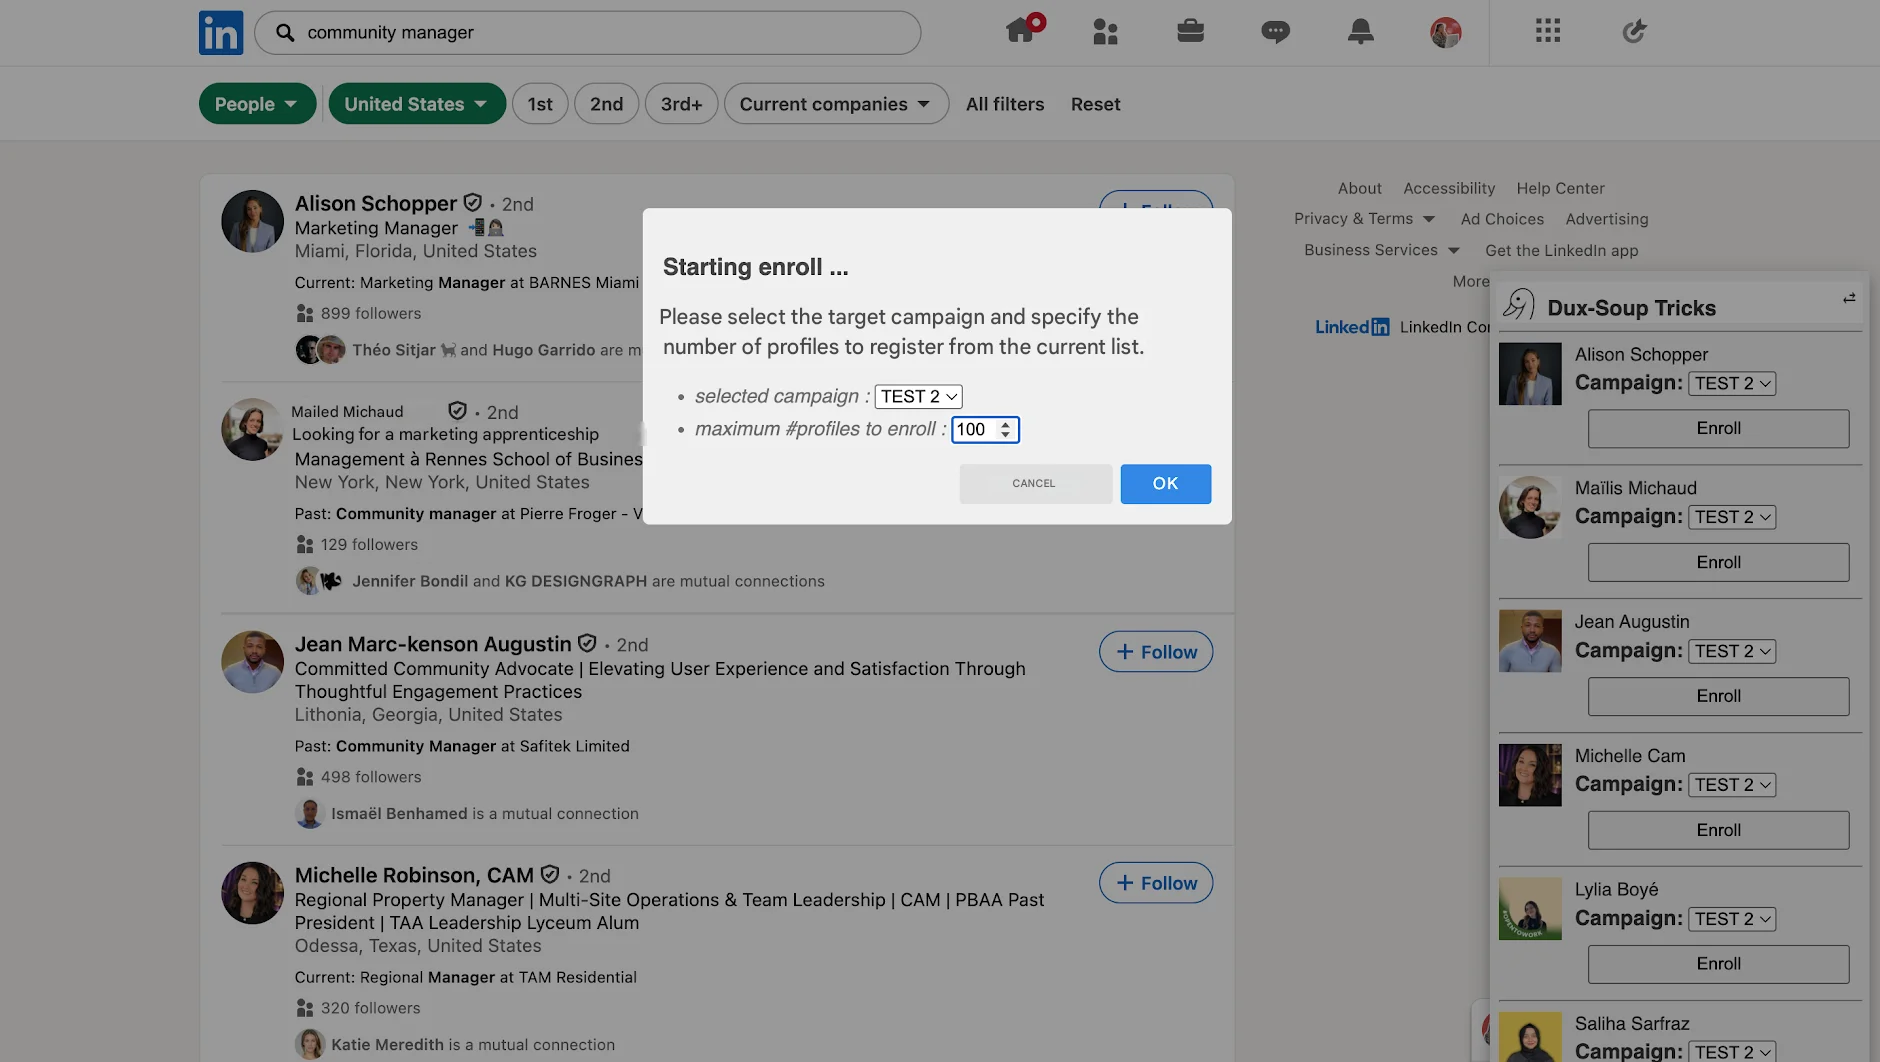
Task: Open profile avatar menu
Action: (1445, 33)
